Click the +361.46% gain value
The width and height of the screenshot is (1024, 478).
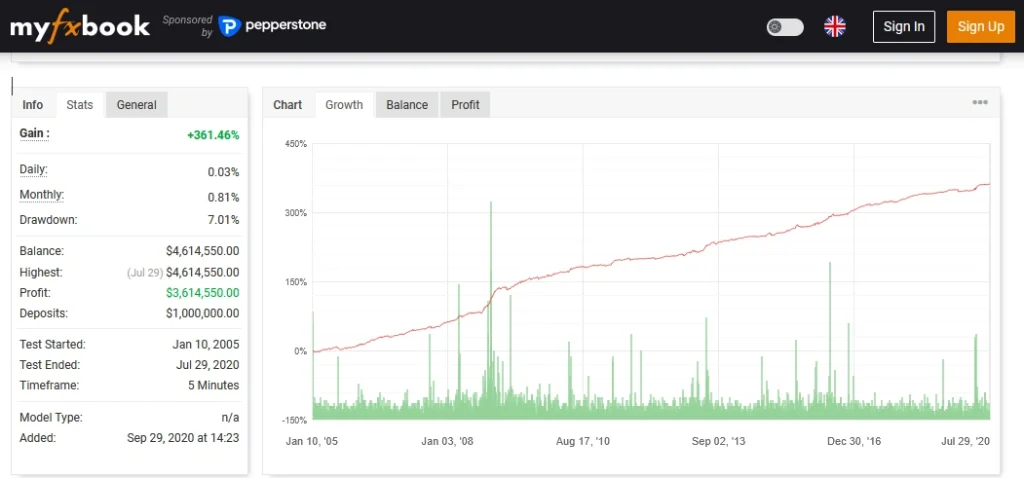pos(212,135)
